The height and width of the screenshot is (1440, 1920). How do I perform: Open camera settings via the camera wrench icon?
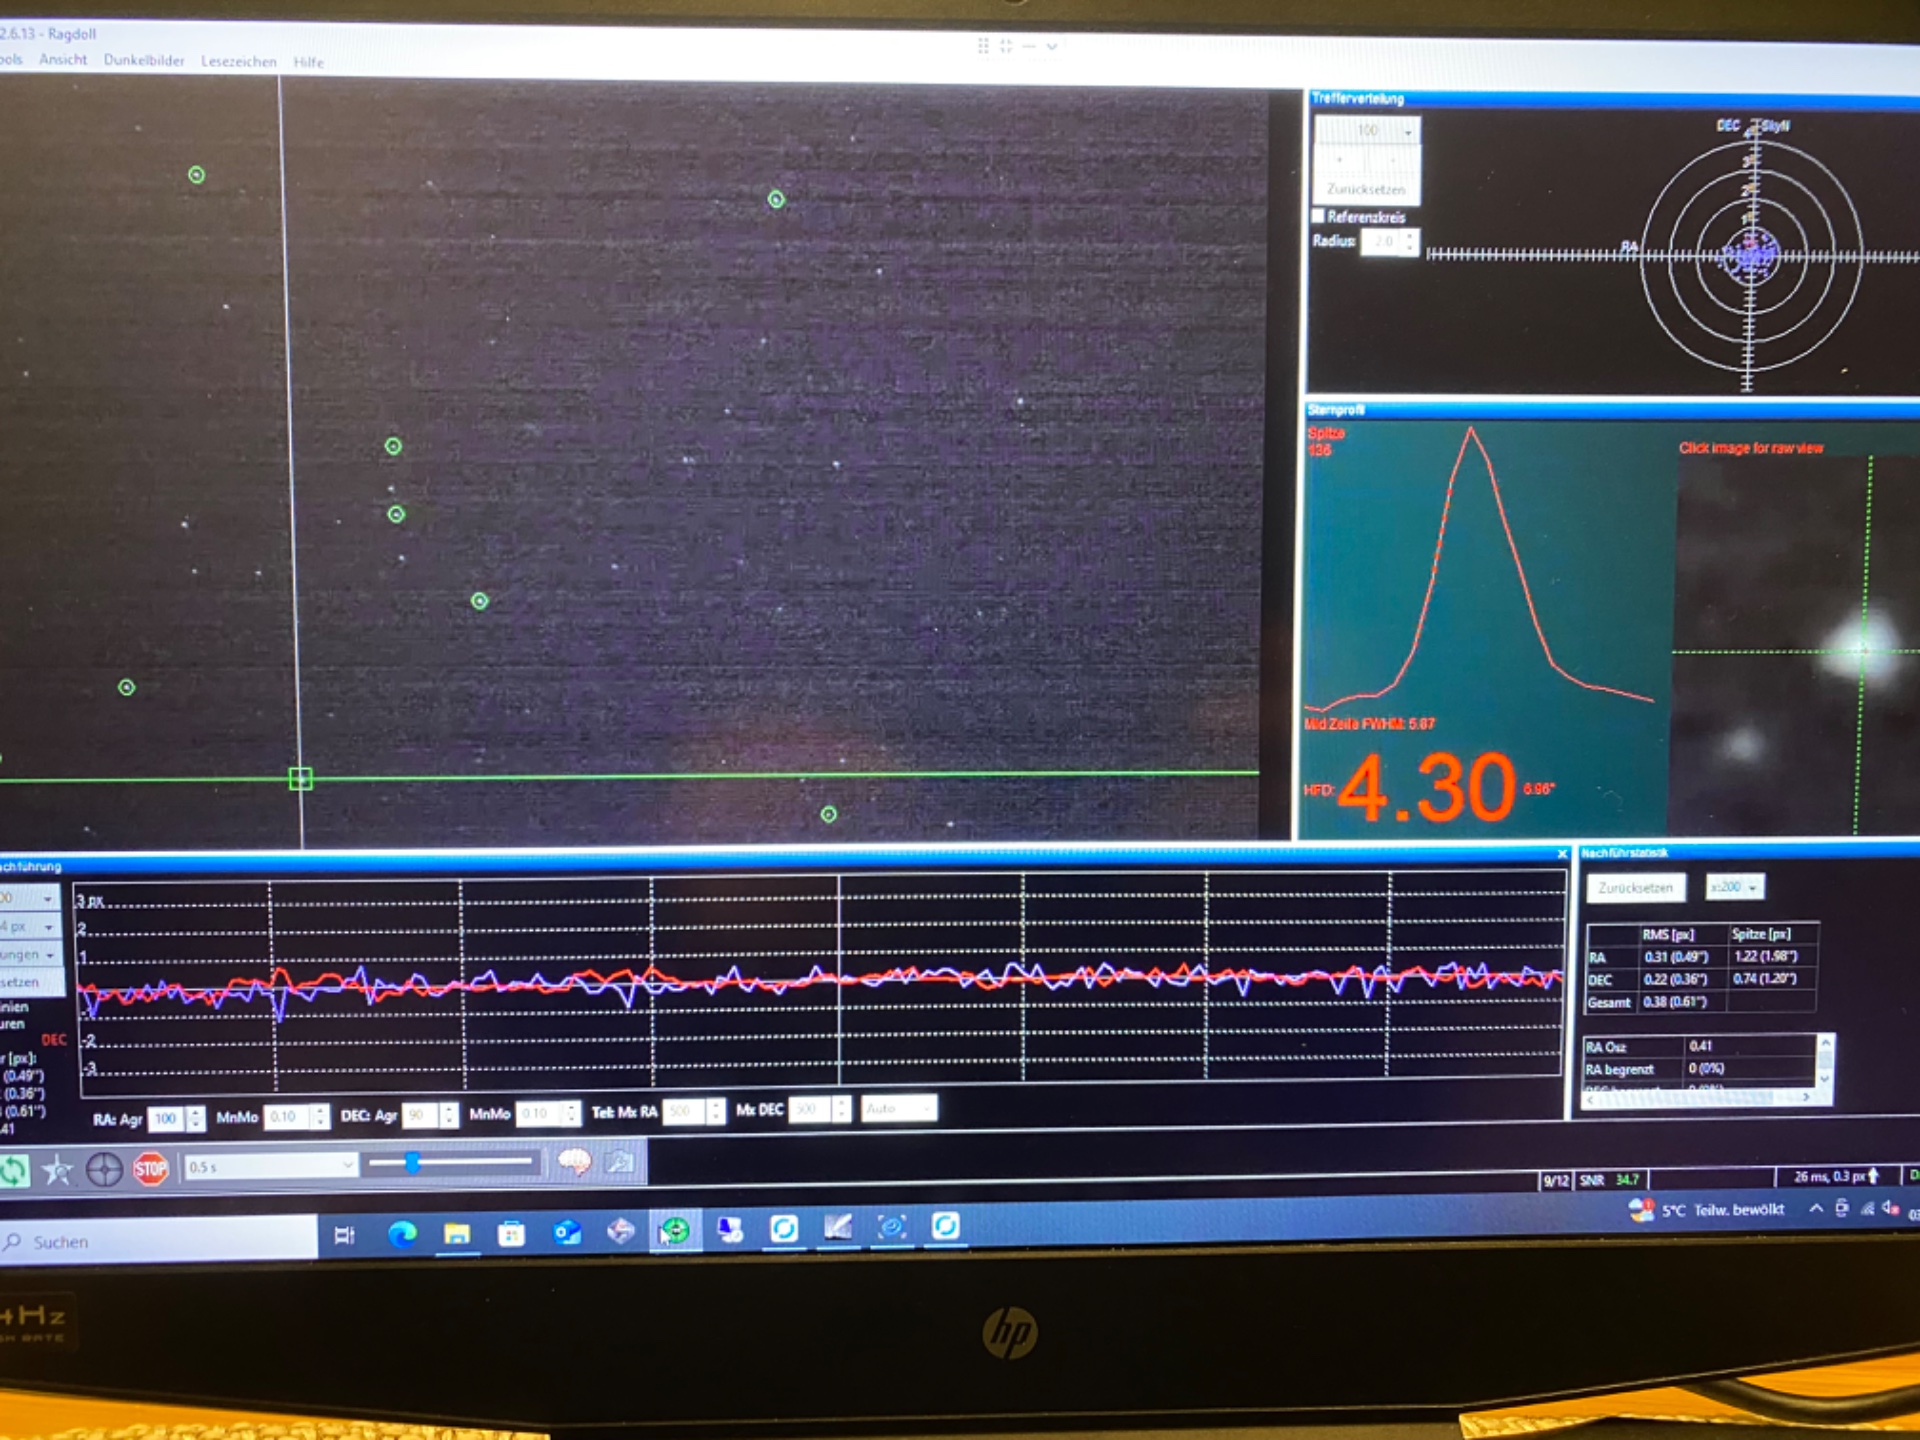[x=621, y=1162]
